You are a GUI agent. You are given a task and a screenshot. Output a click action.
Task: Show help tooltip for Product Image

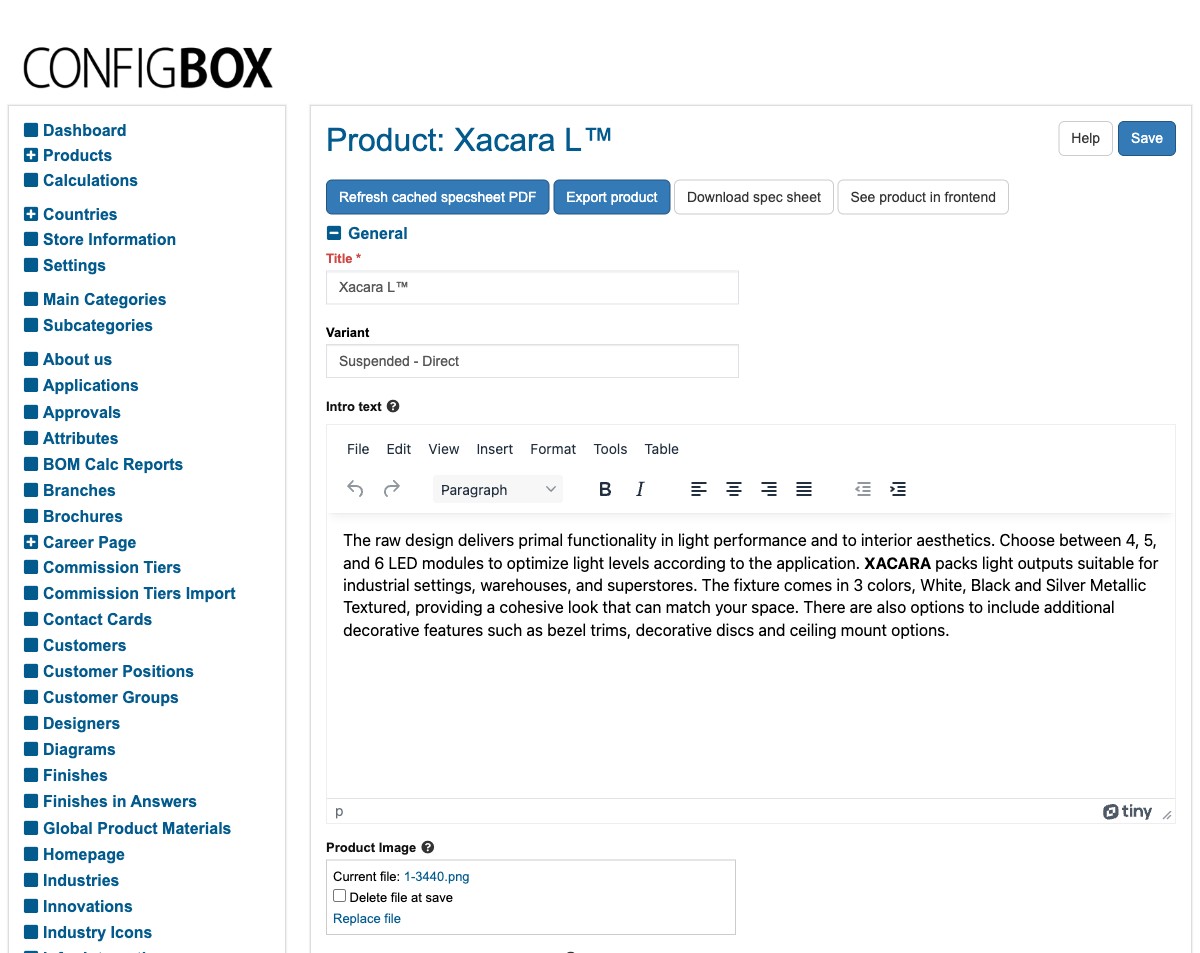pos(428,847)
